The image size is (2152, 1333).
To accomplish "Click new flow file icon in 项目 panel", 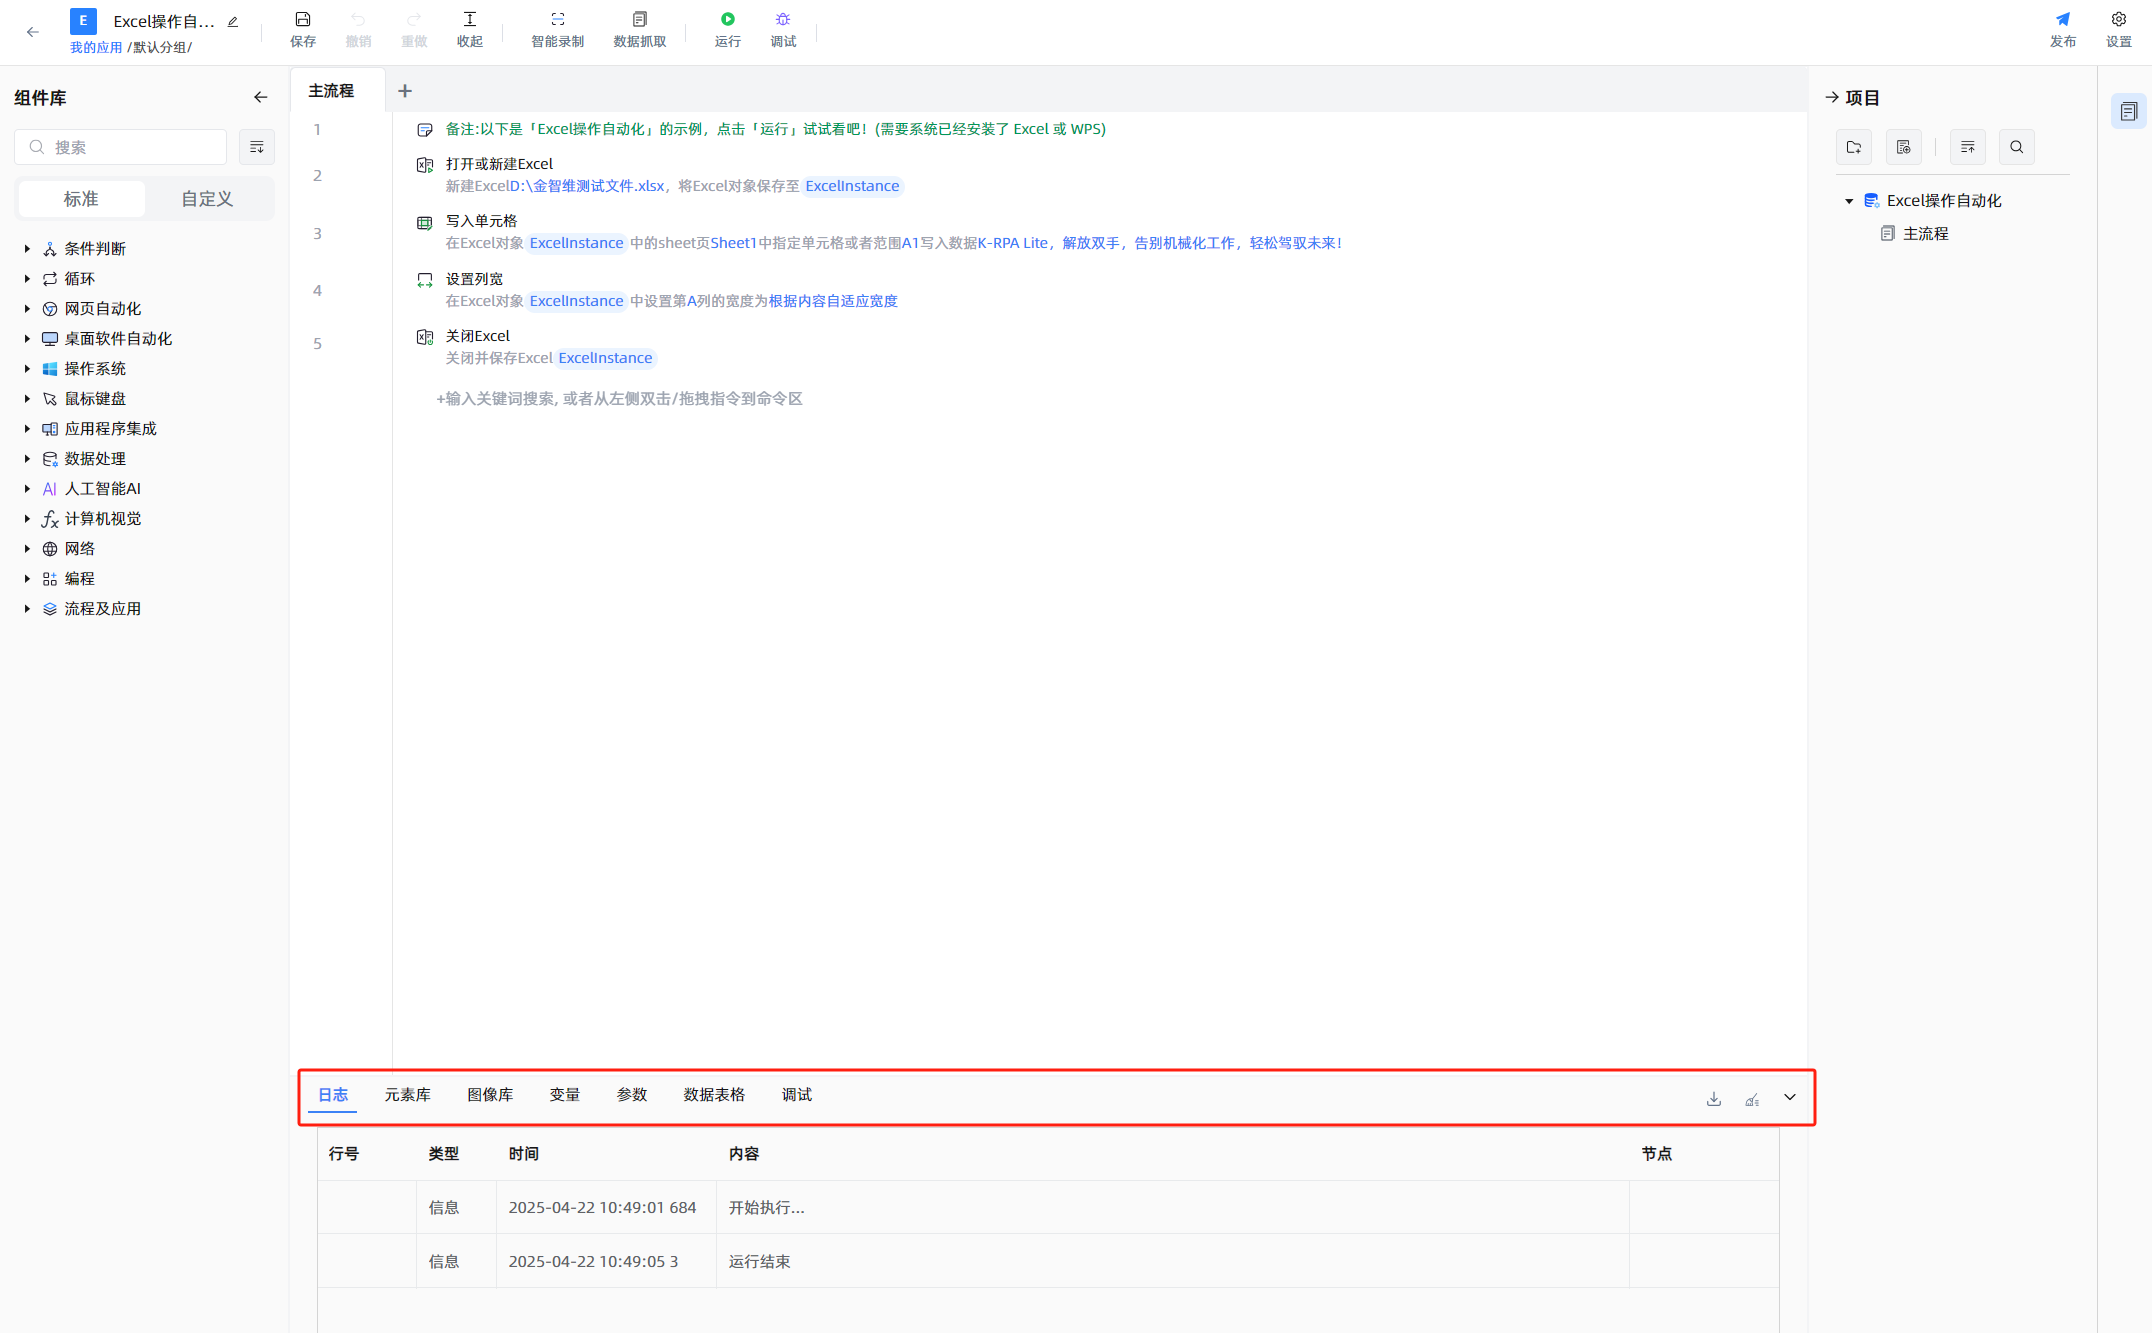I will click(1904, 147).
